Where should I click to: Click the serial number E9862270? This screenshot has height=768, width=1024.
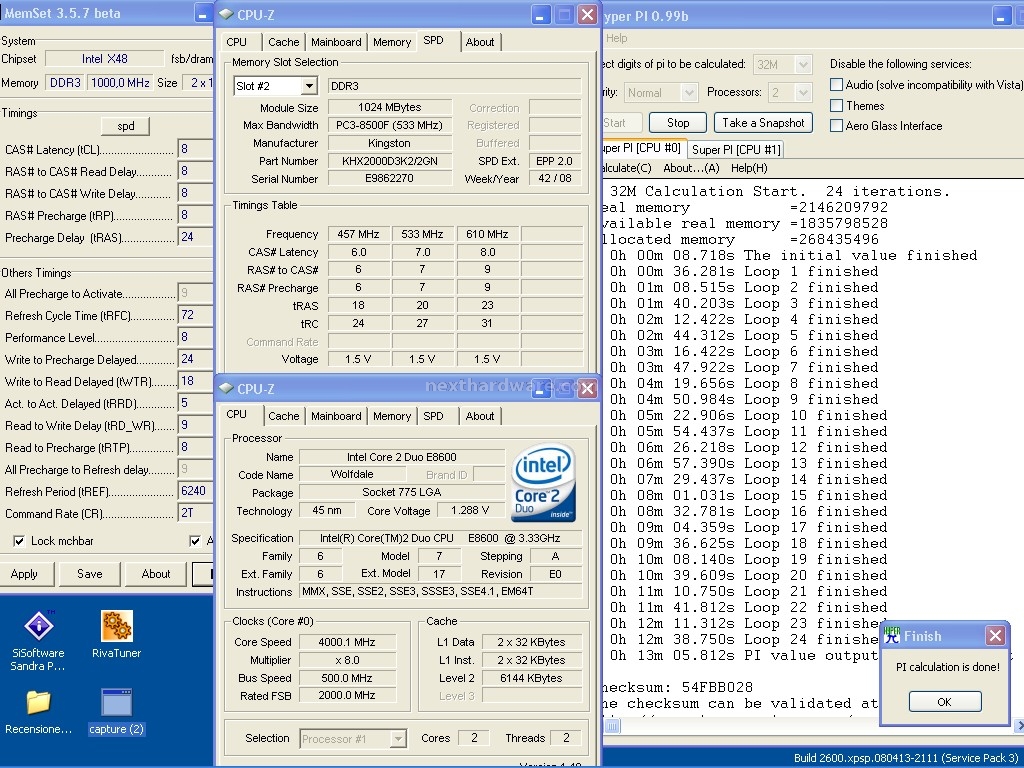390,178
